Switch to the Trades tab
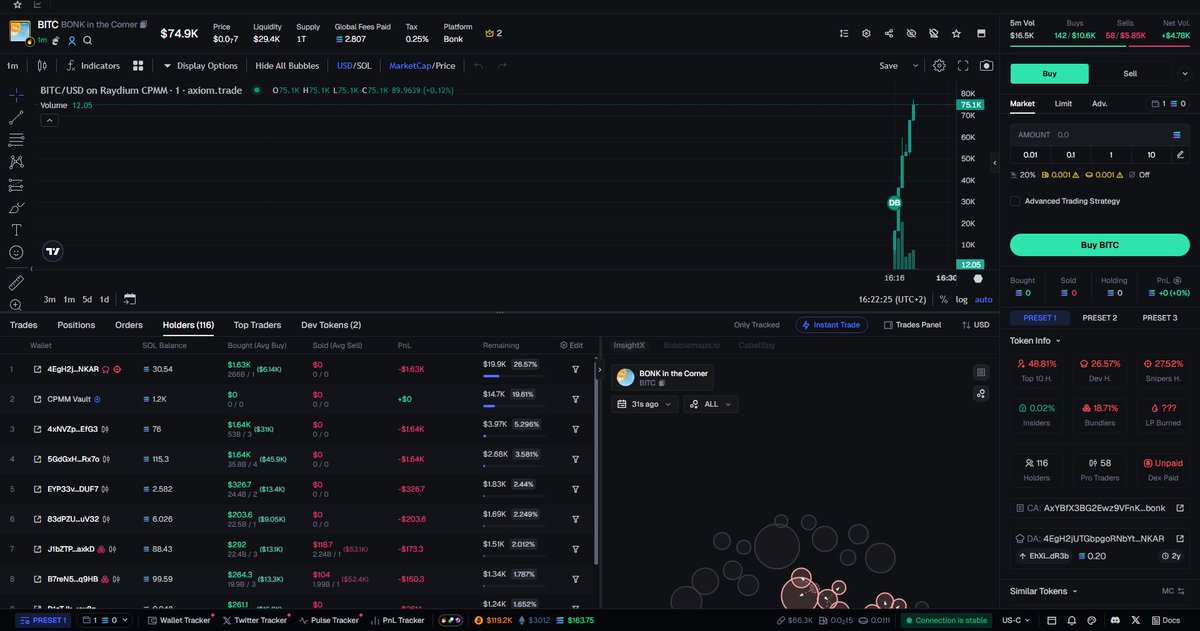The image size is (1200, 631). coord(24,325)
